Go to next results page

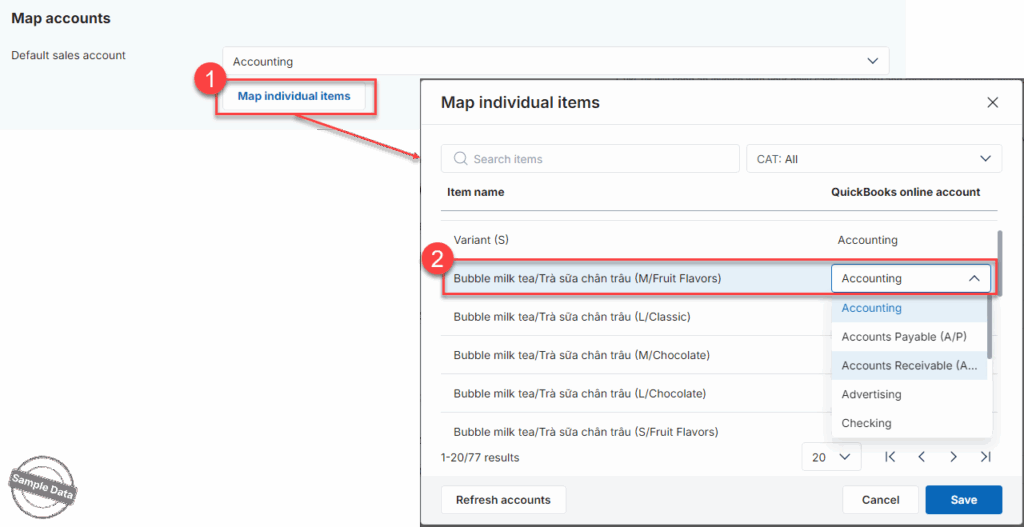click(x=954, y=457)
